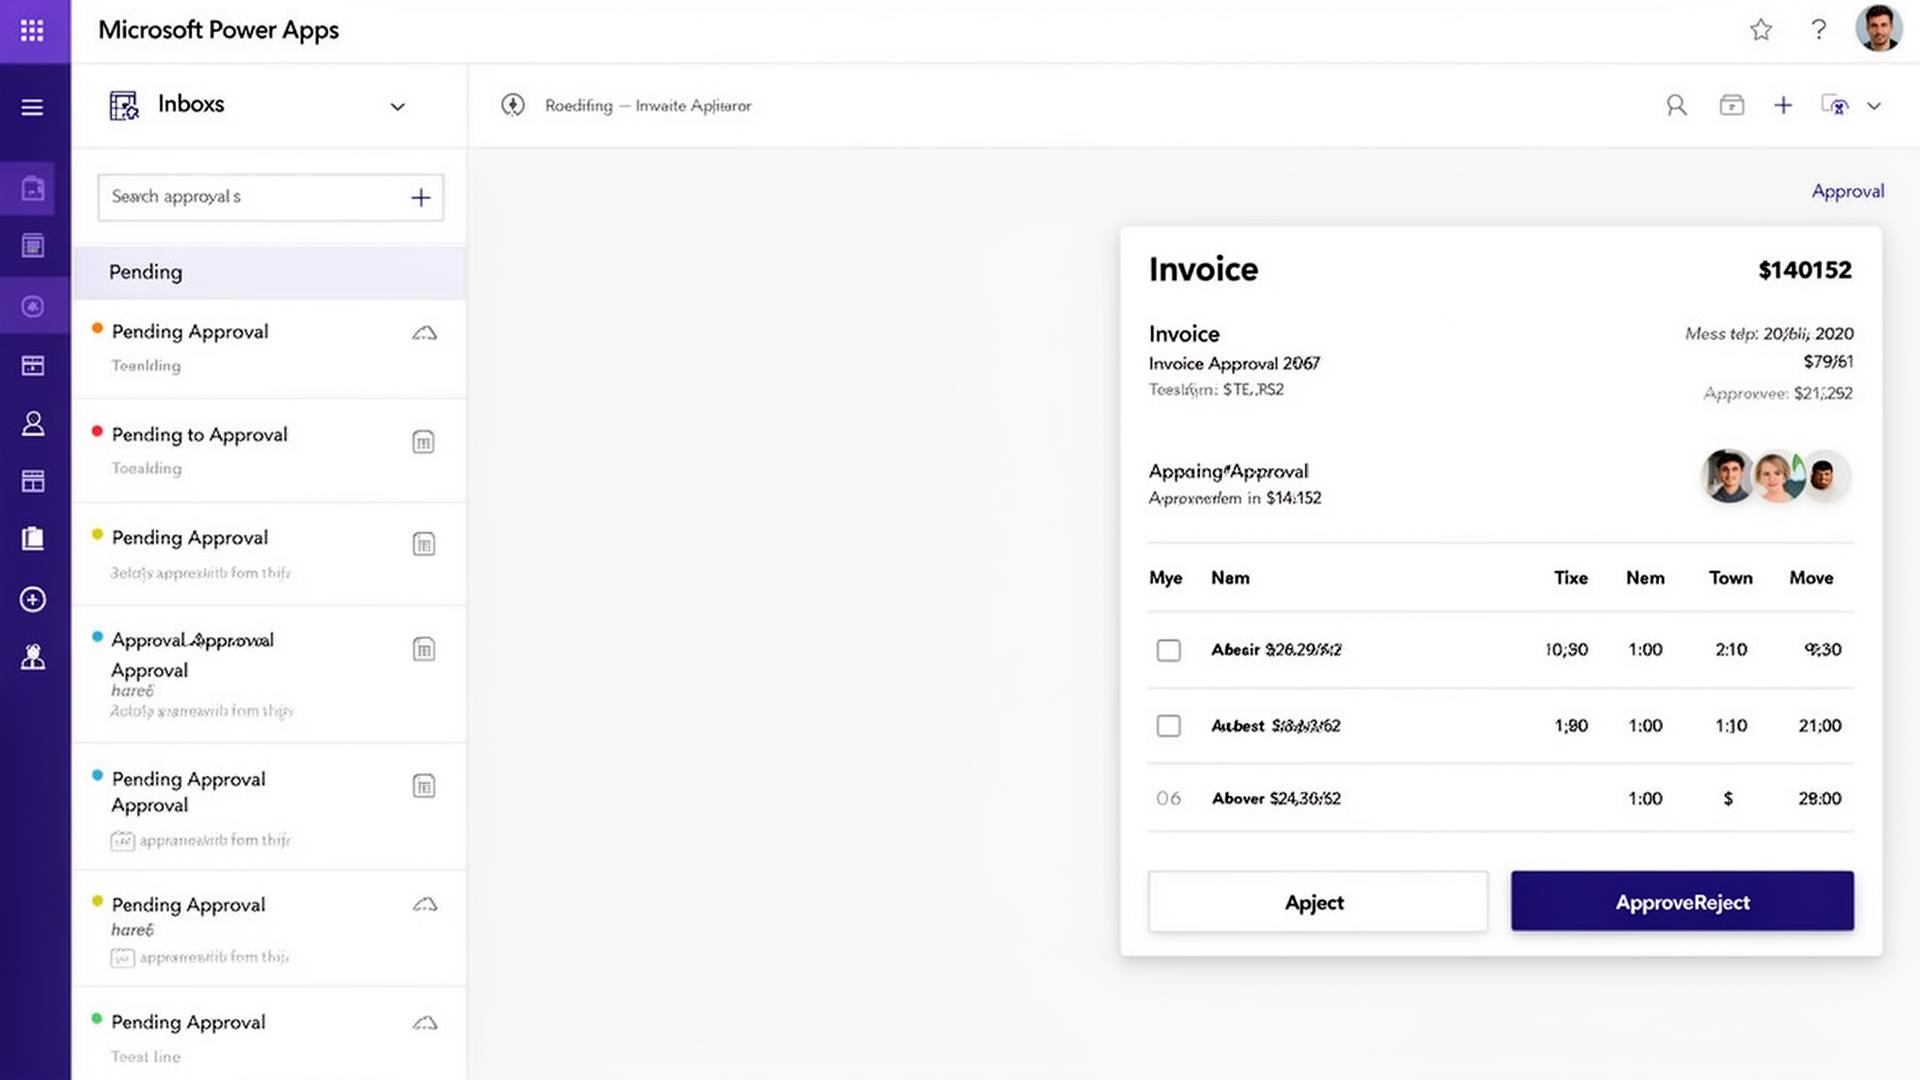Open green-dot Pending Approval Teeat line item
1920x1080 pixels.
coord(269,1035)
